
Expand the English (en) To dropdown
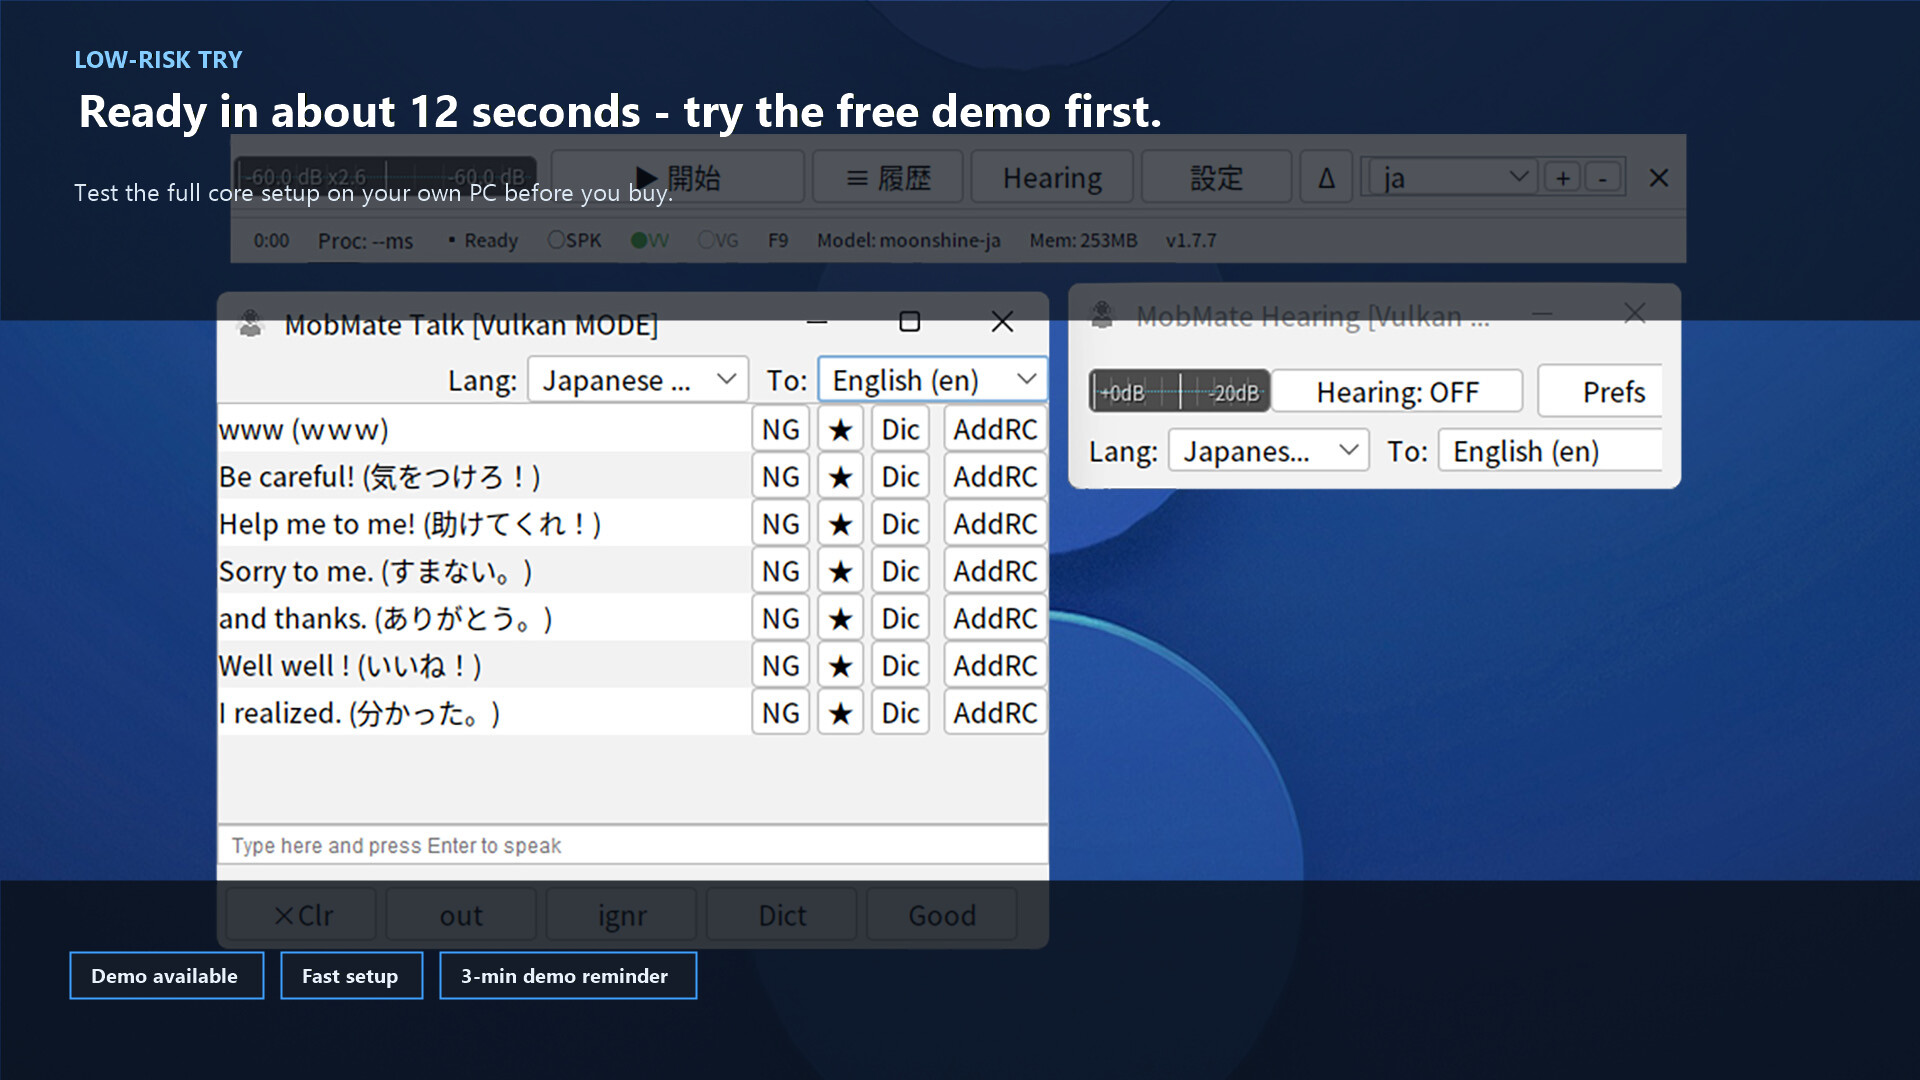[932, 380]
